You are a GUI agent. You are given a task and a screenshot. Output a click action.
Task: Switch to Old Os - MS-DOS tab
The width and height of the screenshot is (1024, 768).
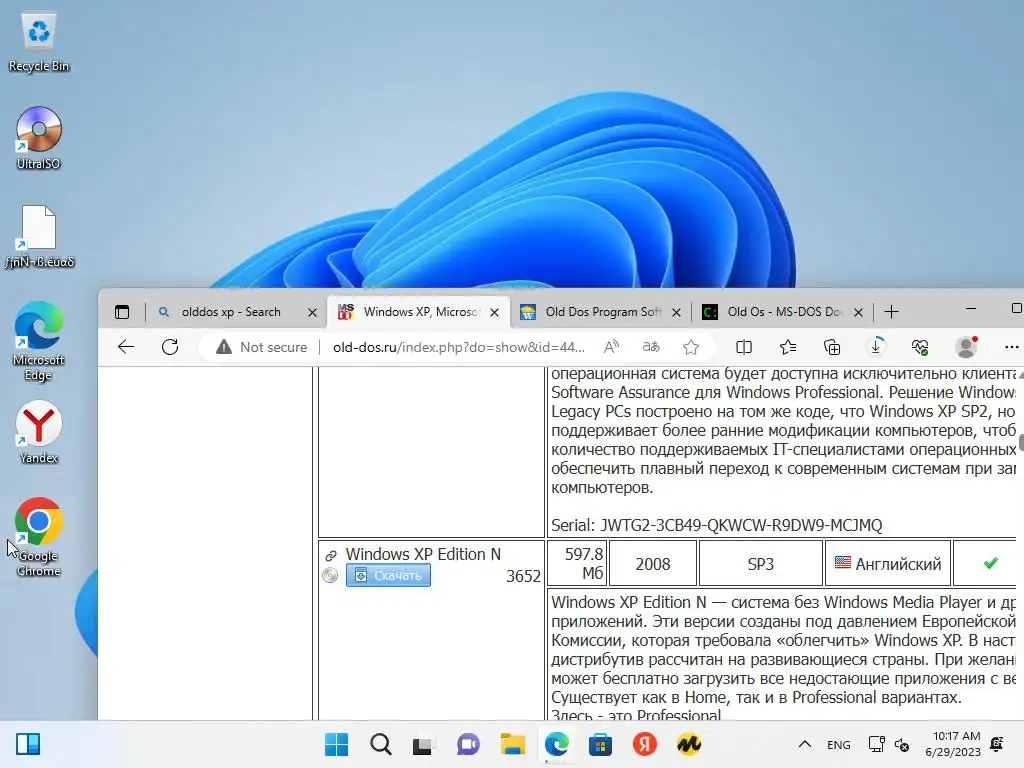pos(784,312)
